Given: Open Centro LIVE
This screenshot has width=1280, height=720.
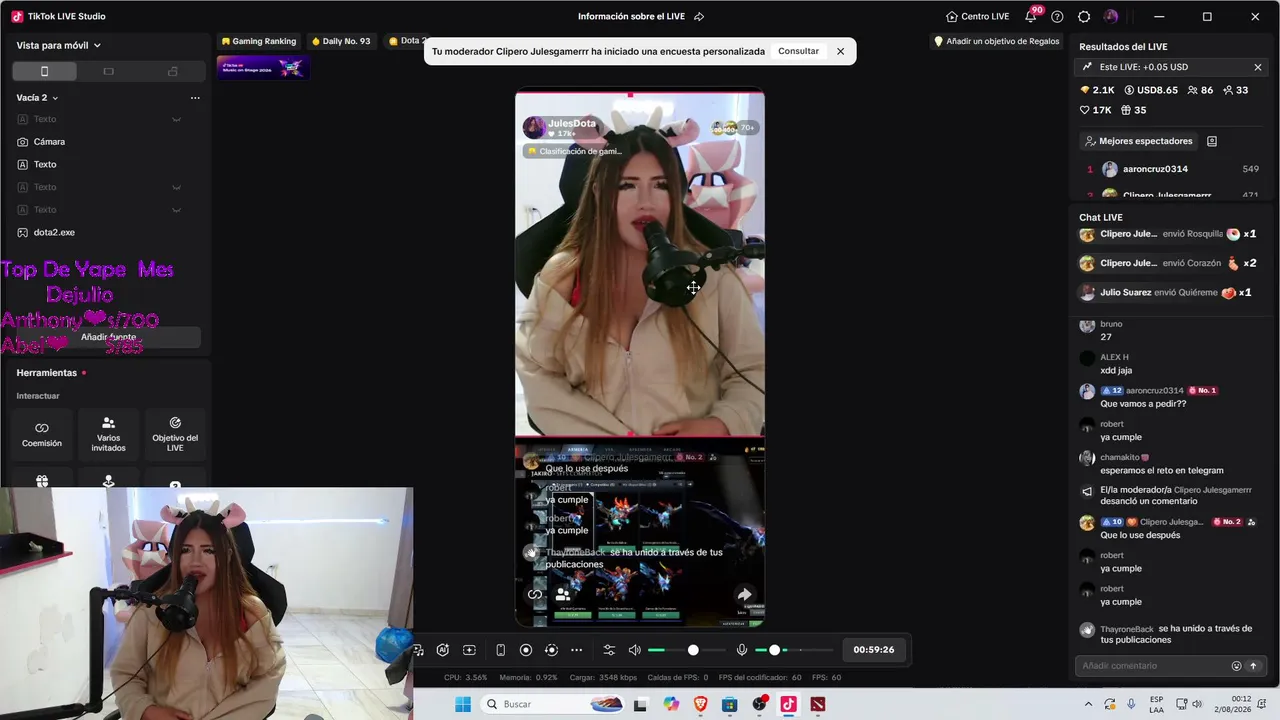Looking at the screenshot, I should (977, 16).
